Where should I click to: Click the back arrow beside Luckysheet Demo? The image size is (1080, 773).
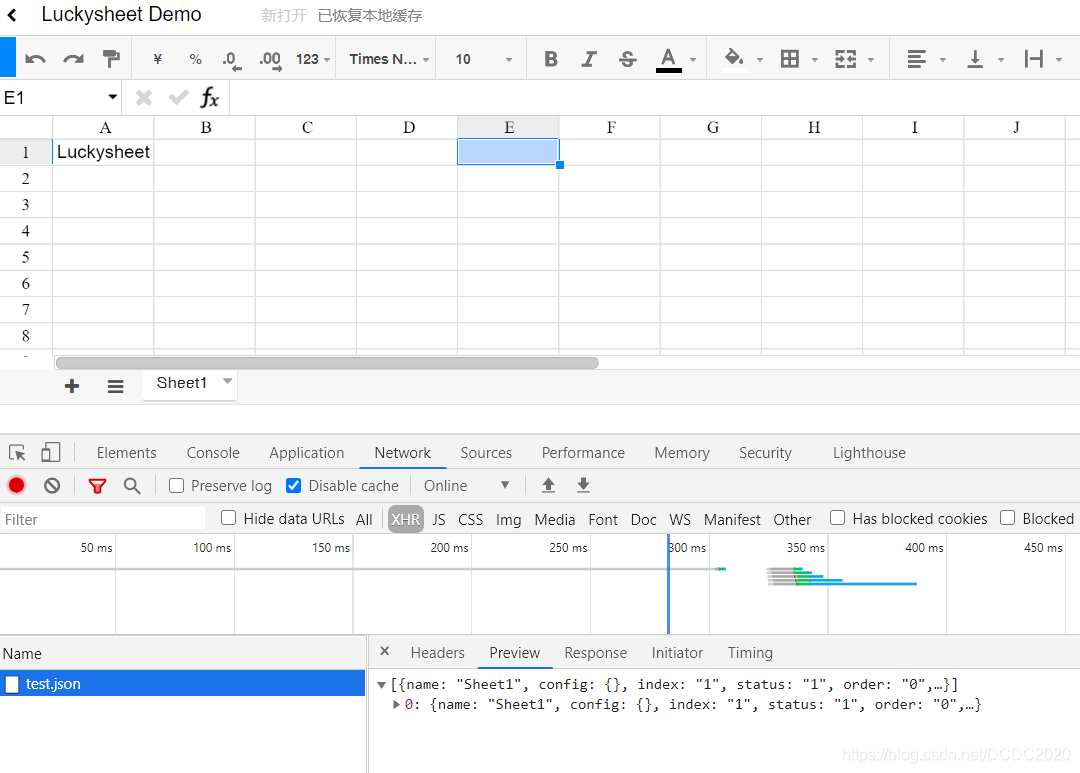pos(12,15)
